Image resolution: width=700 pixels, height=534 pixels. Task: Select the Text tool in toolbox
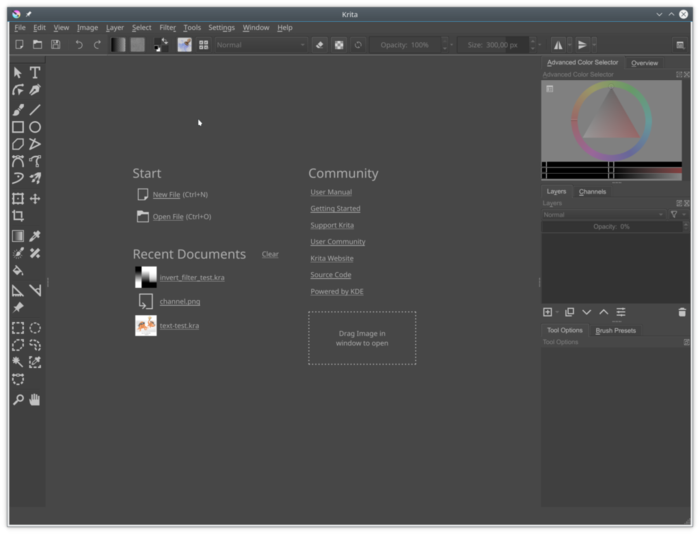tap(35, 72)
